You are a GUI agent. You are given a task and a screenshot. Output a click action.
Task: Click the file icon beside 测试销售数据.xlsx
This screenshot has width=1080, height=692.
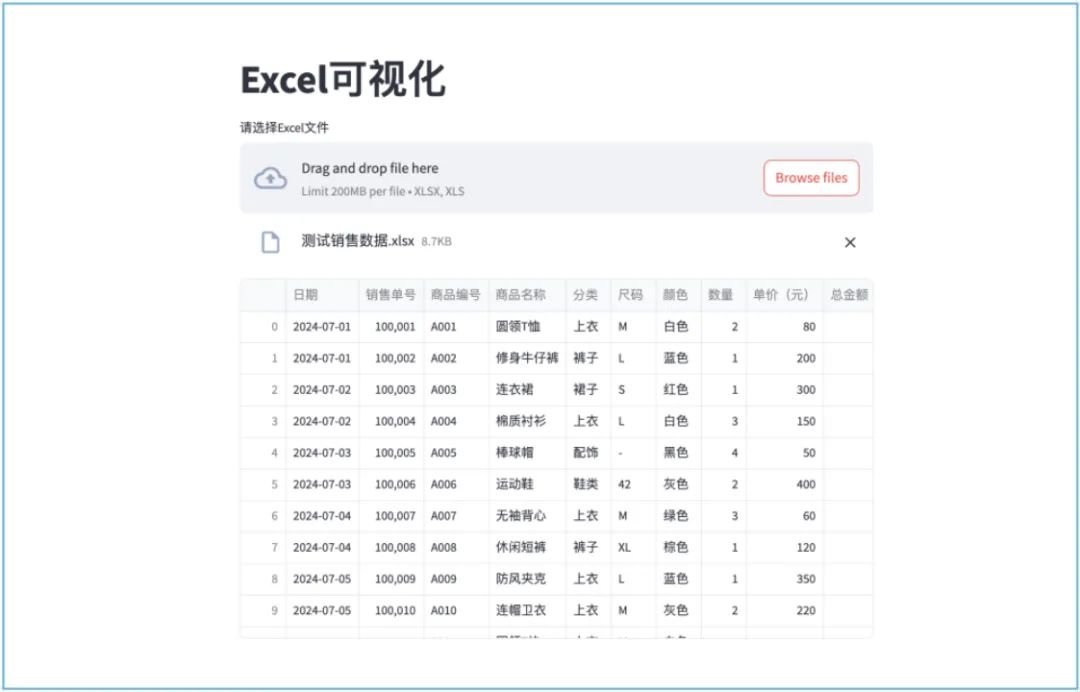(270, 242)
